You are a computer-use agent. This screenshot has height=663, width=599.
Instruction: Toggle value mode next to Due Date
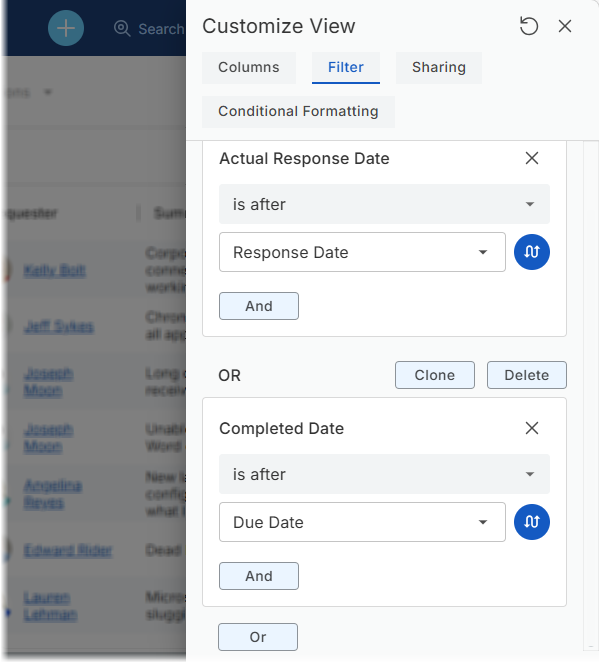532,522
